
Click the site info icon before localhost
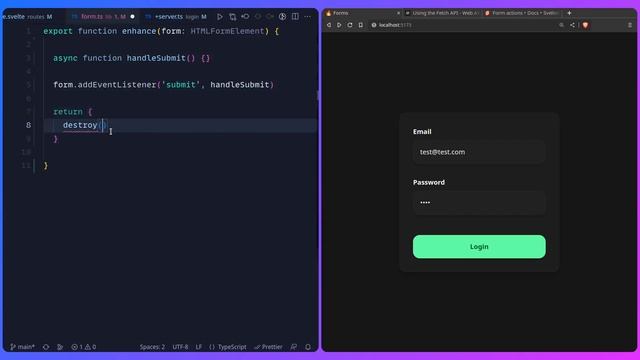click(373, 25)
